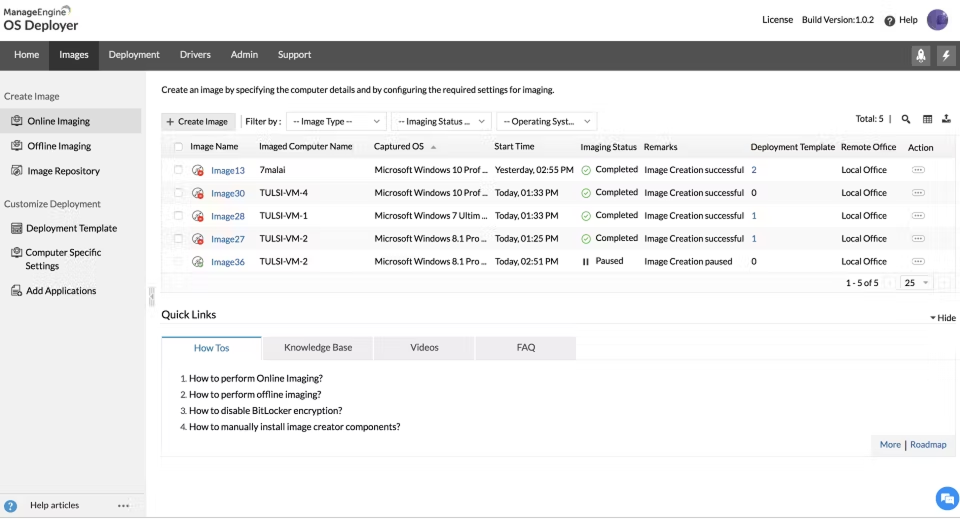Image resolution: width=960 pixels, height=519 pixels.
Task: Click the Help question mark icon
Action: [889, 21]
